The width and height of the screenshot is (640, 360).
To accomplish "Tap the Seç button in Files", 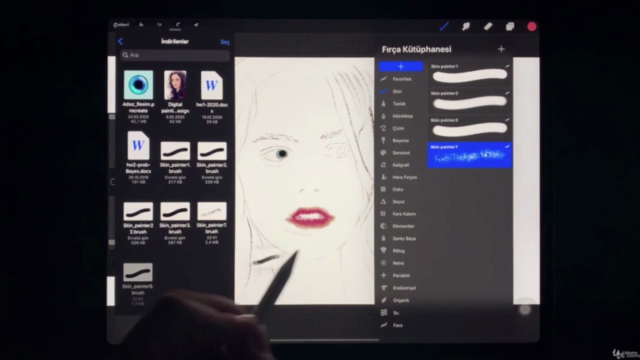I will pos(225,42).
